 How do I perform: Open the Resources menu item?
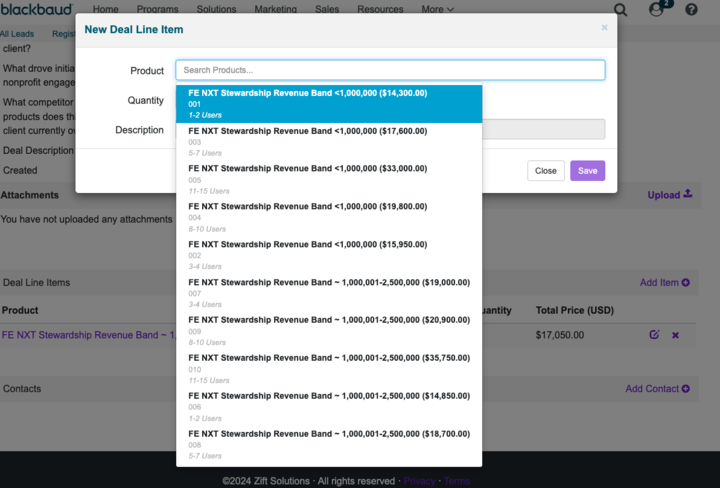coord(380,9)
